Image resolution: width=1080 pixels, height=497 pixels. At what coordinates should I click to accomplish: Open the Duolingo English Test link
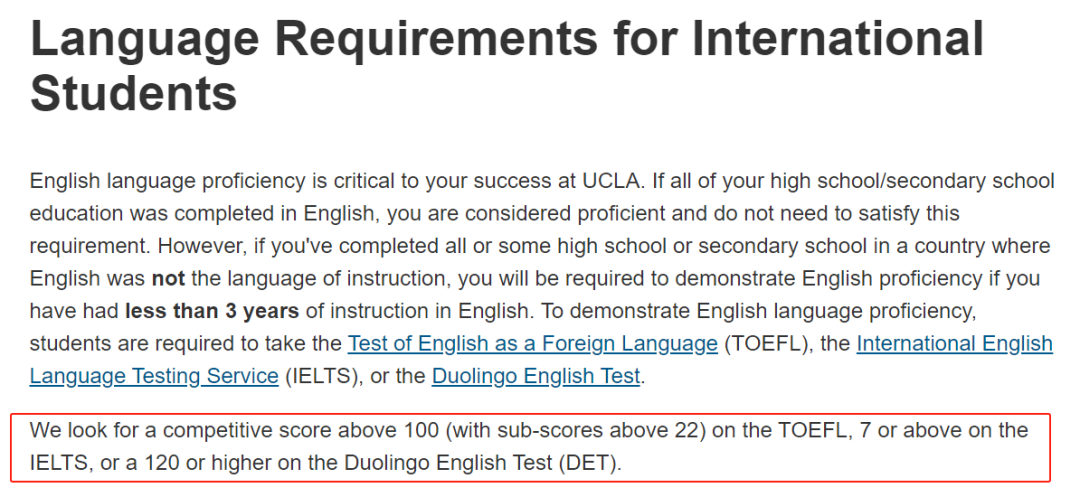click(536, 377)
